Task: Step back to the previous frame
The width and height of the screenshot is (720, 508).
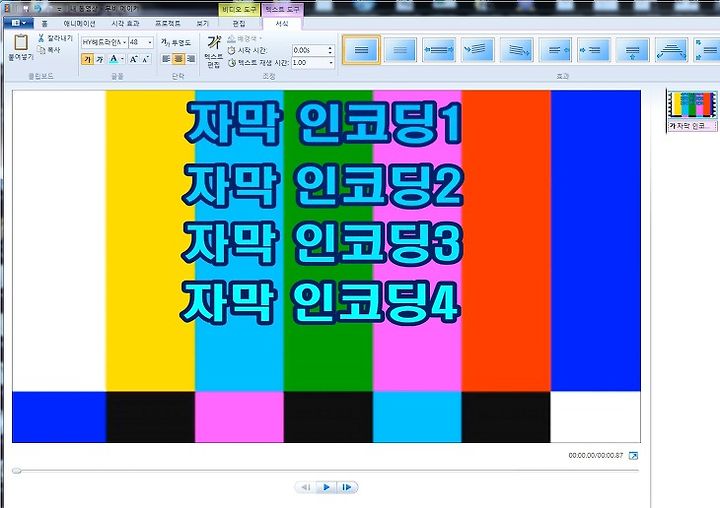Action: 306,487
